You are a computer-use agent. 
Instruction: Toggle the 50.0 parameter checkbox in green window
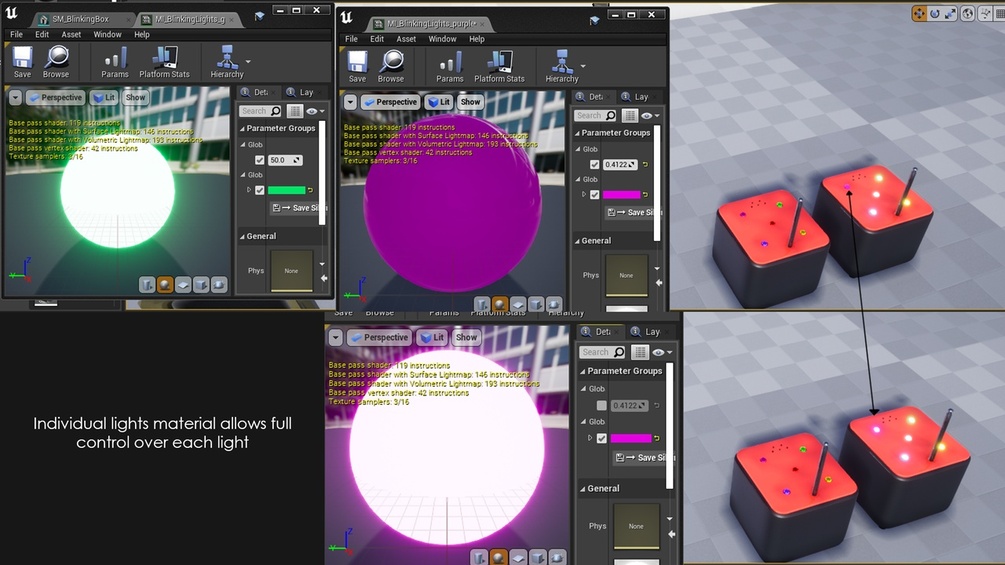tap(260, 160)
